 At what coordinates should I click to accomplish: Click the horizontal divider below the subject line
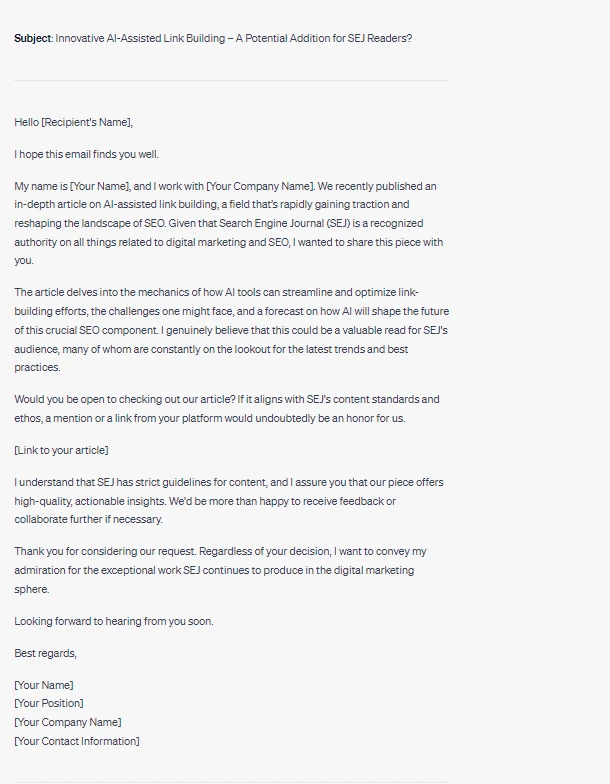click(231, 81)
